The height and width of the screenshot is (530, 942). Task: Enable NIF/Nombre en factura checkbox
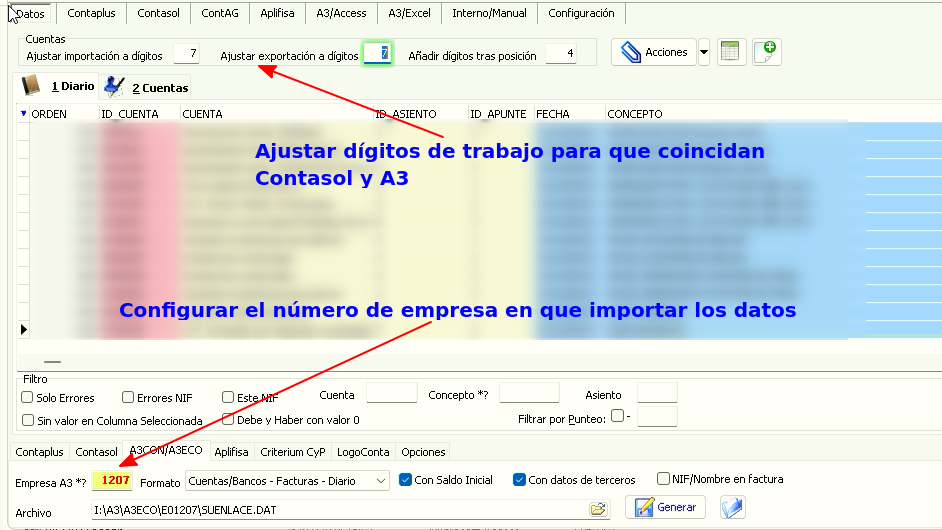click(663, 479)
